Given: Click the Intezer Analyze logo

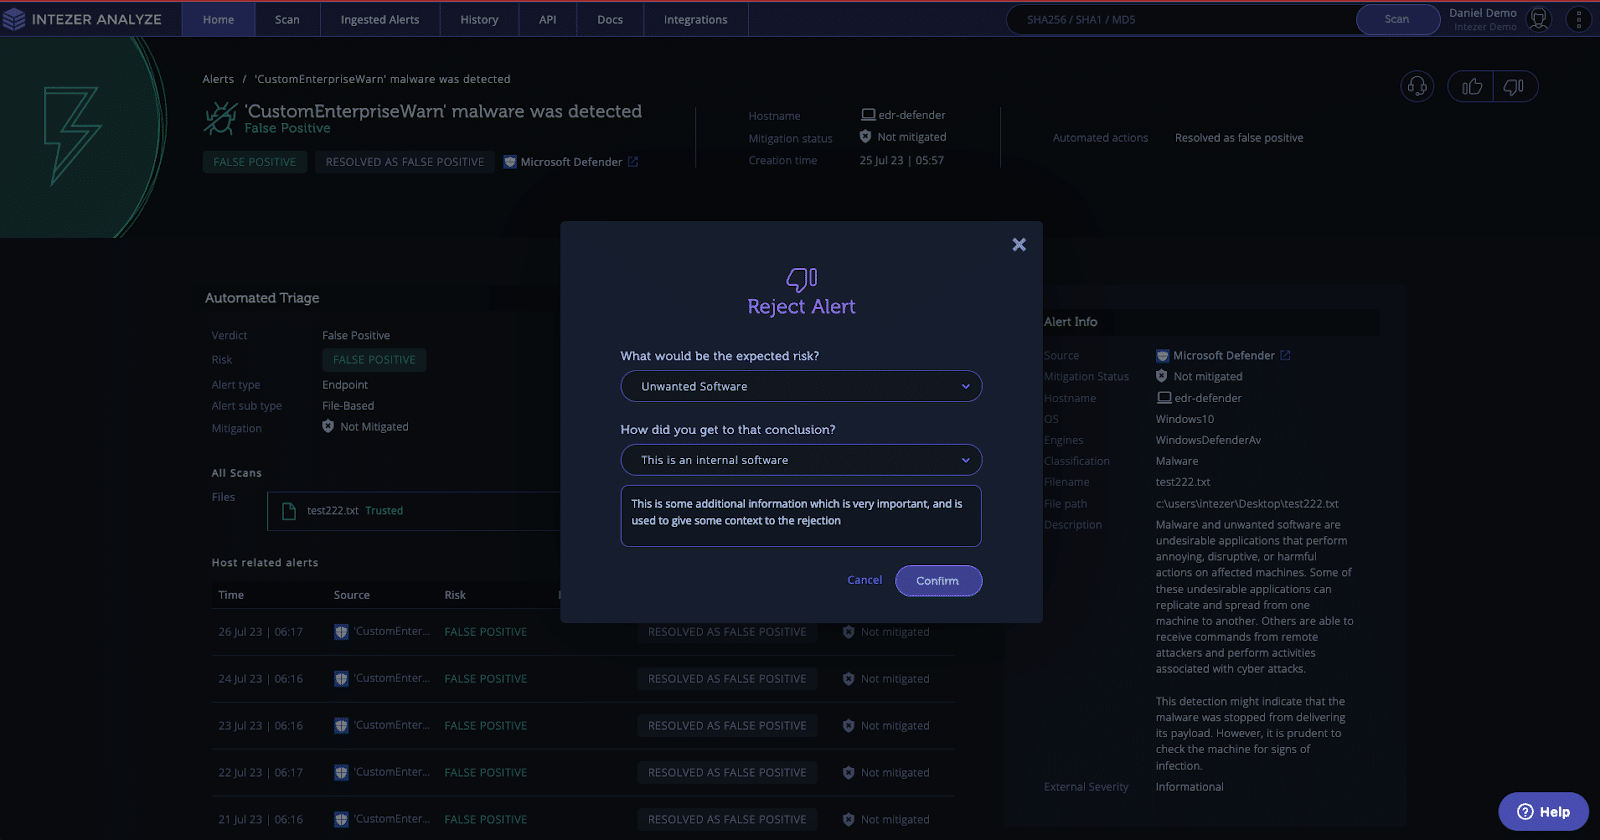Looking at the screenshot, I should click(82, 19).
